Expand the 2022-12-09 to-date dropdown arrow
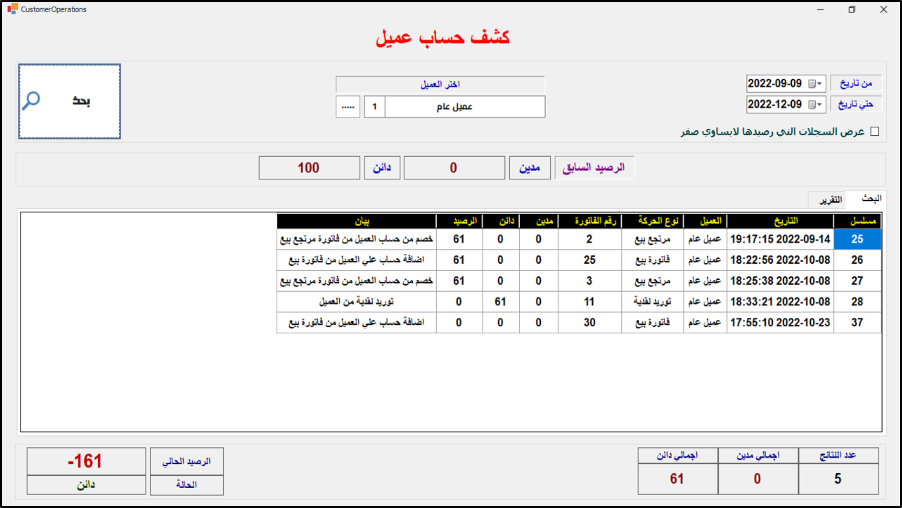Screen dimensions: 902x508 click(x=821, y=104)
